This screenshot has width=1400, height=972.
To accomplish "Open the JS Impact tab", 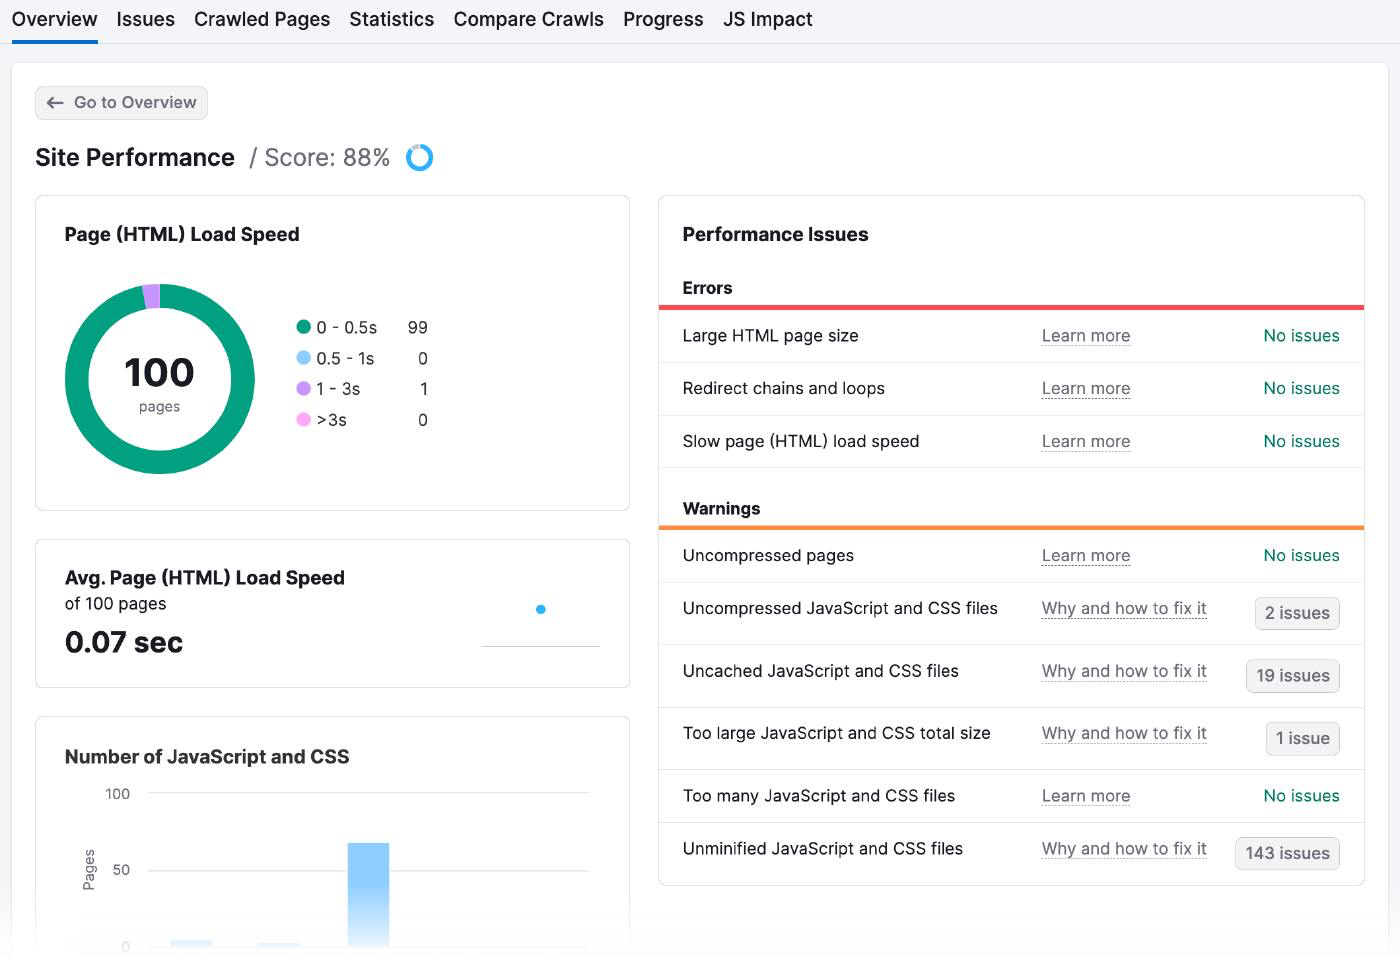I will pos(767,20).
